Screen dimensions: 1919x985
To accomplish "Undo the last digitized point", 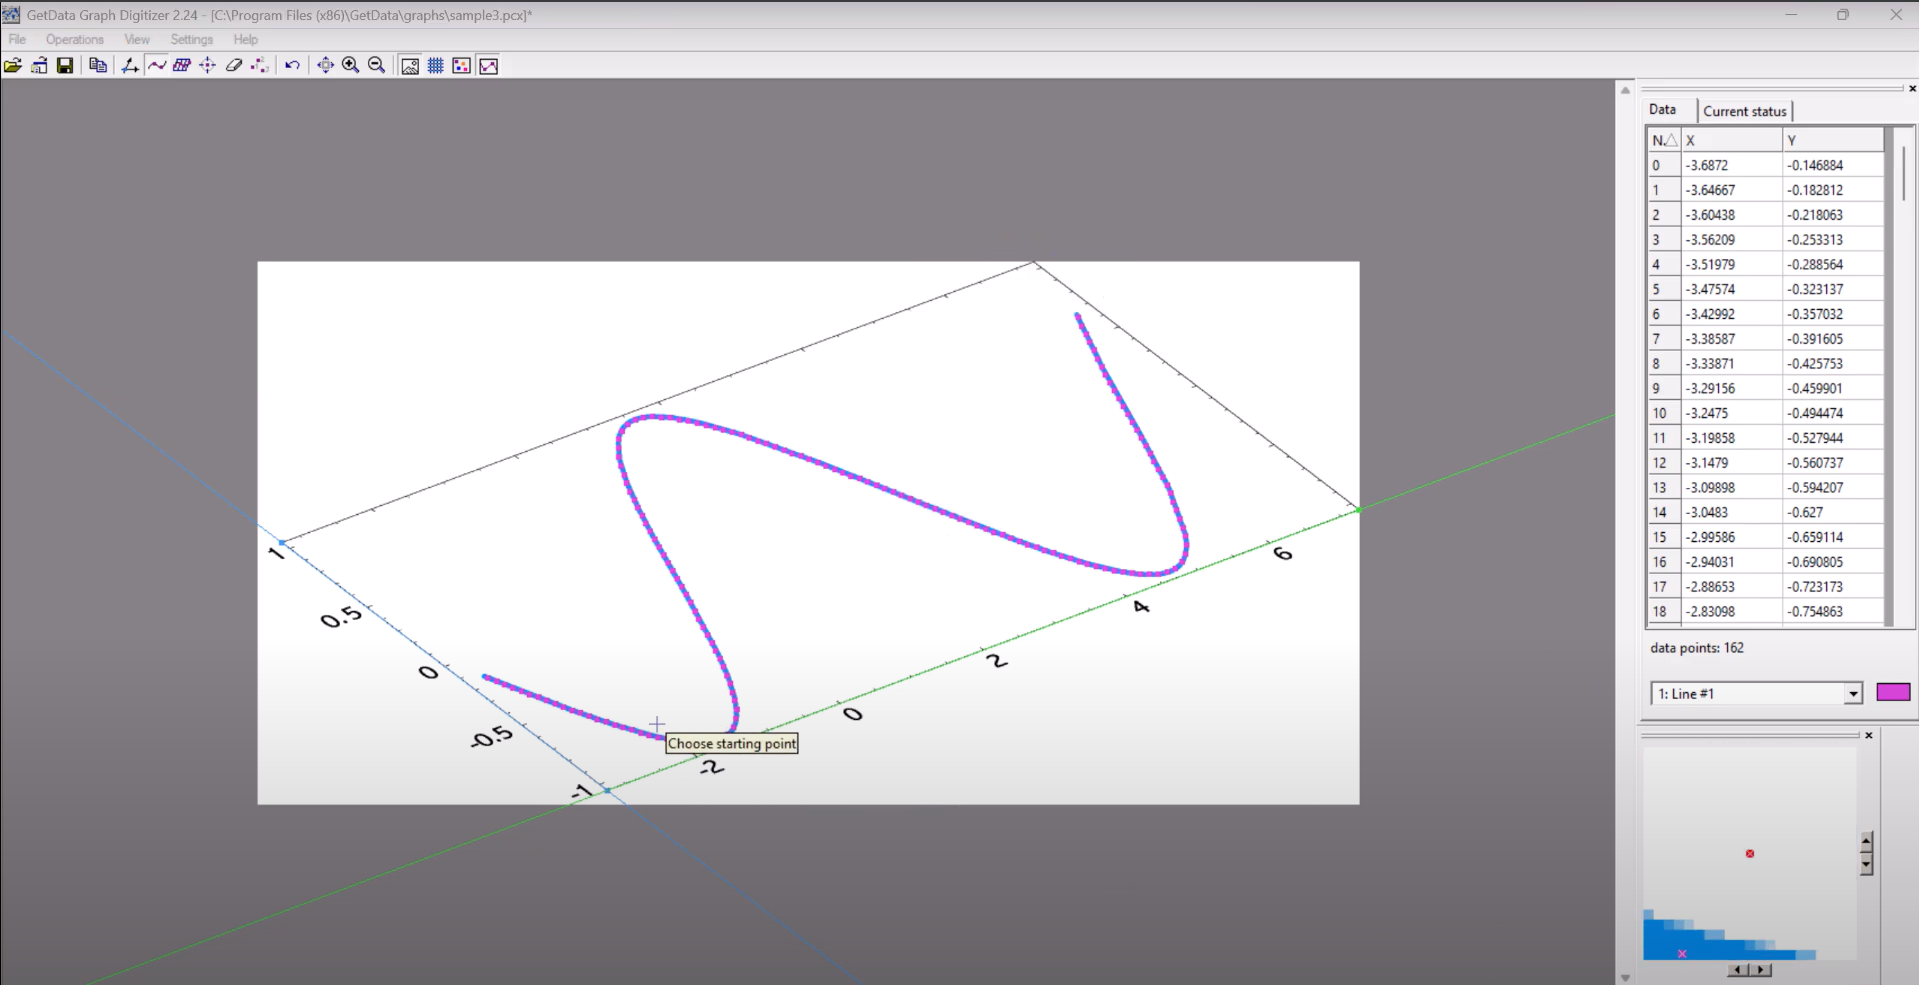I will point(292,65).
